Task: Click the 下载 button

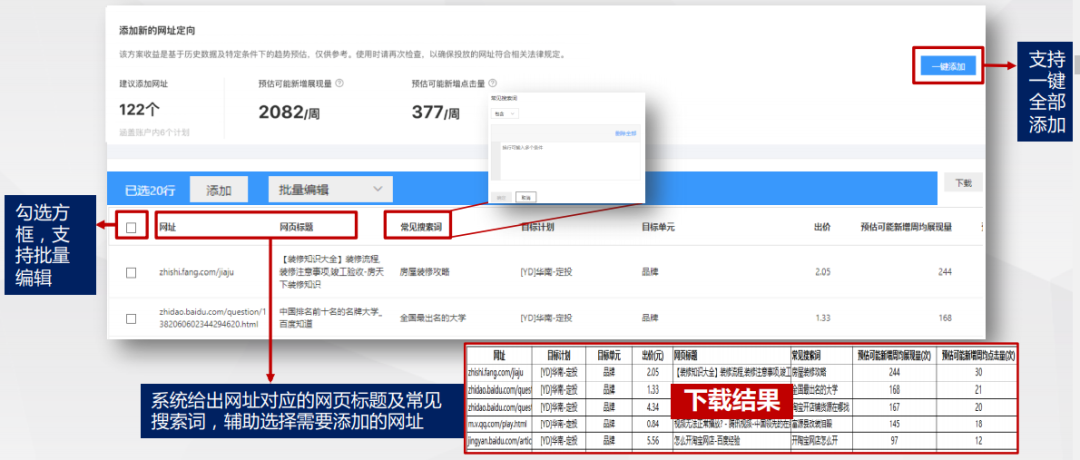Action: point(963,184)
